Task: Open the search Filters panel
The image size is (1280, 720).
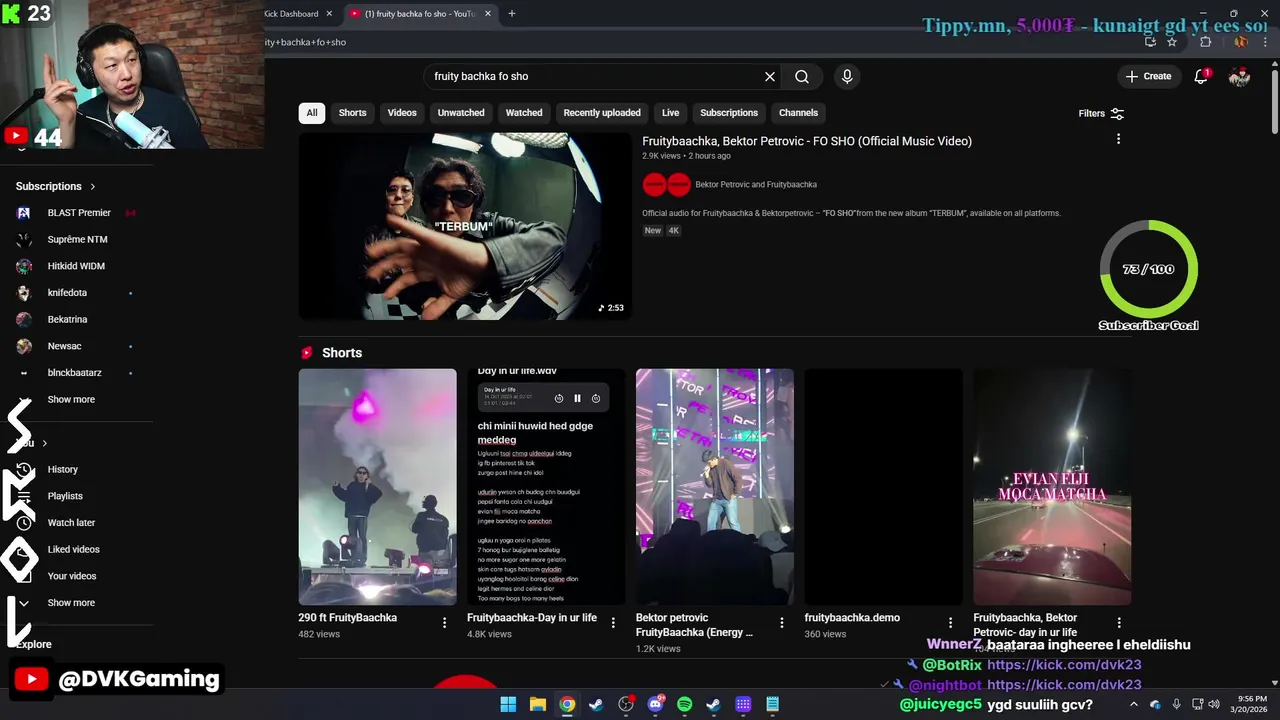Action: [x=1101, y=113]
